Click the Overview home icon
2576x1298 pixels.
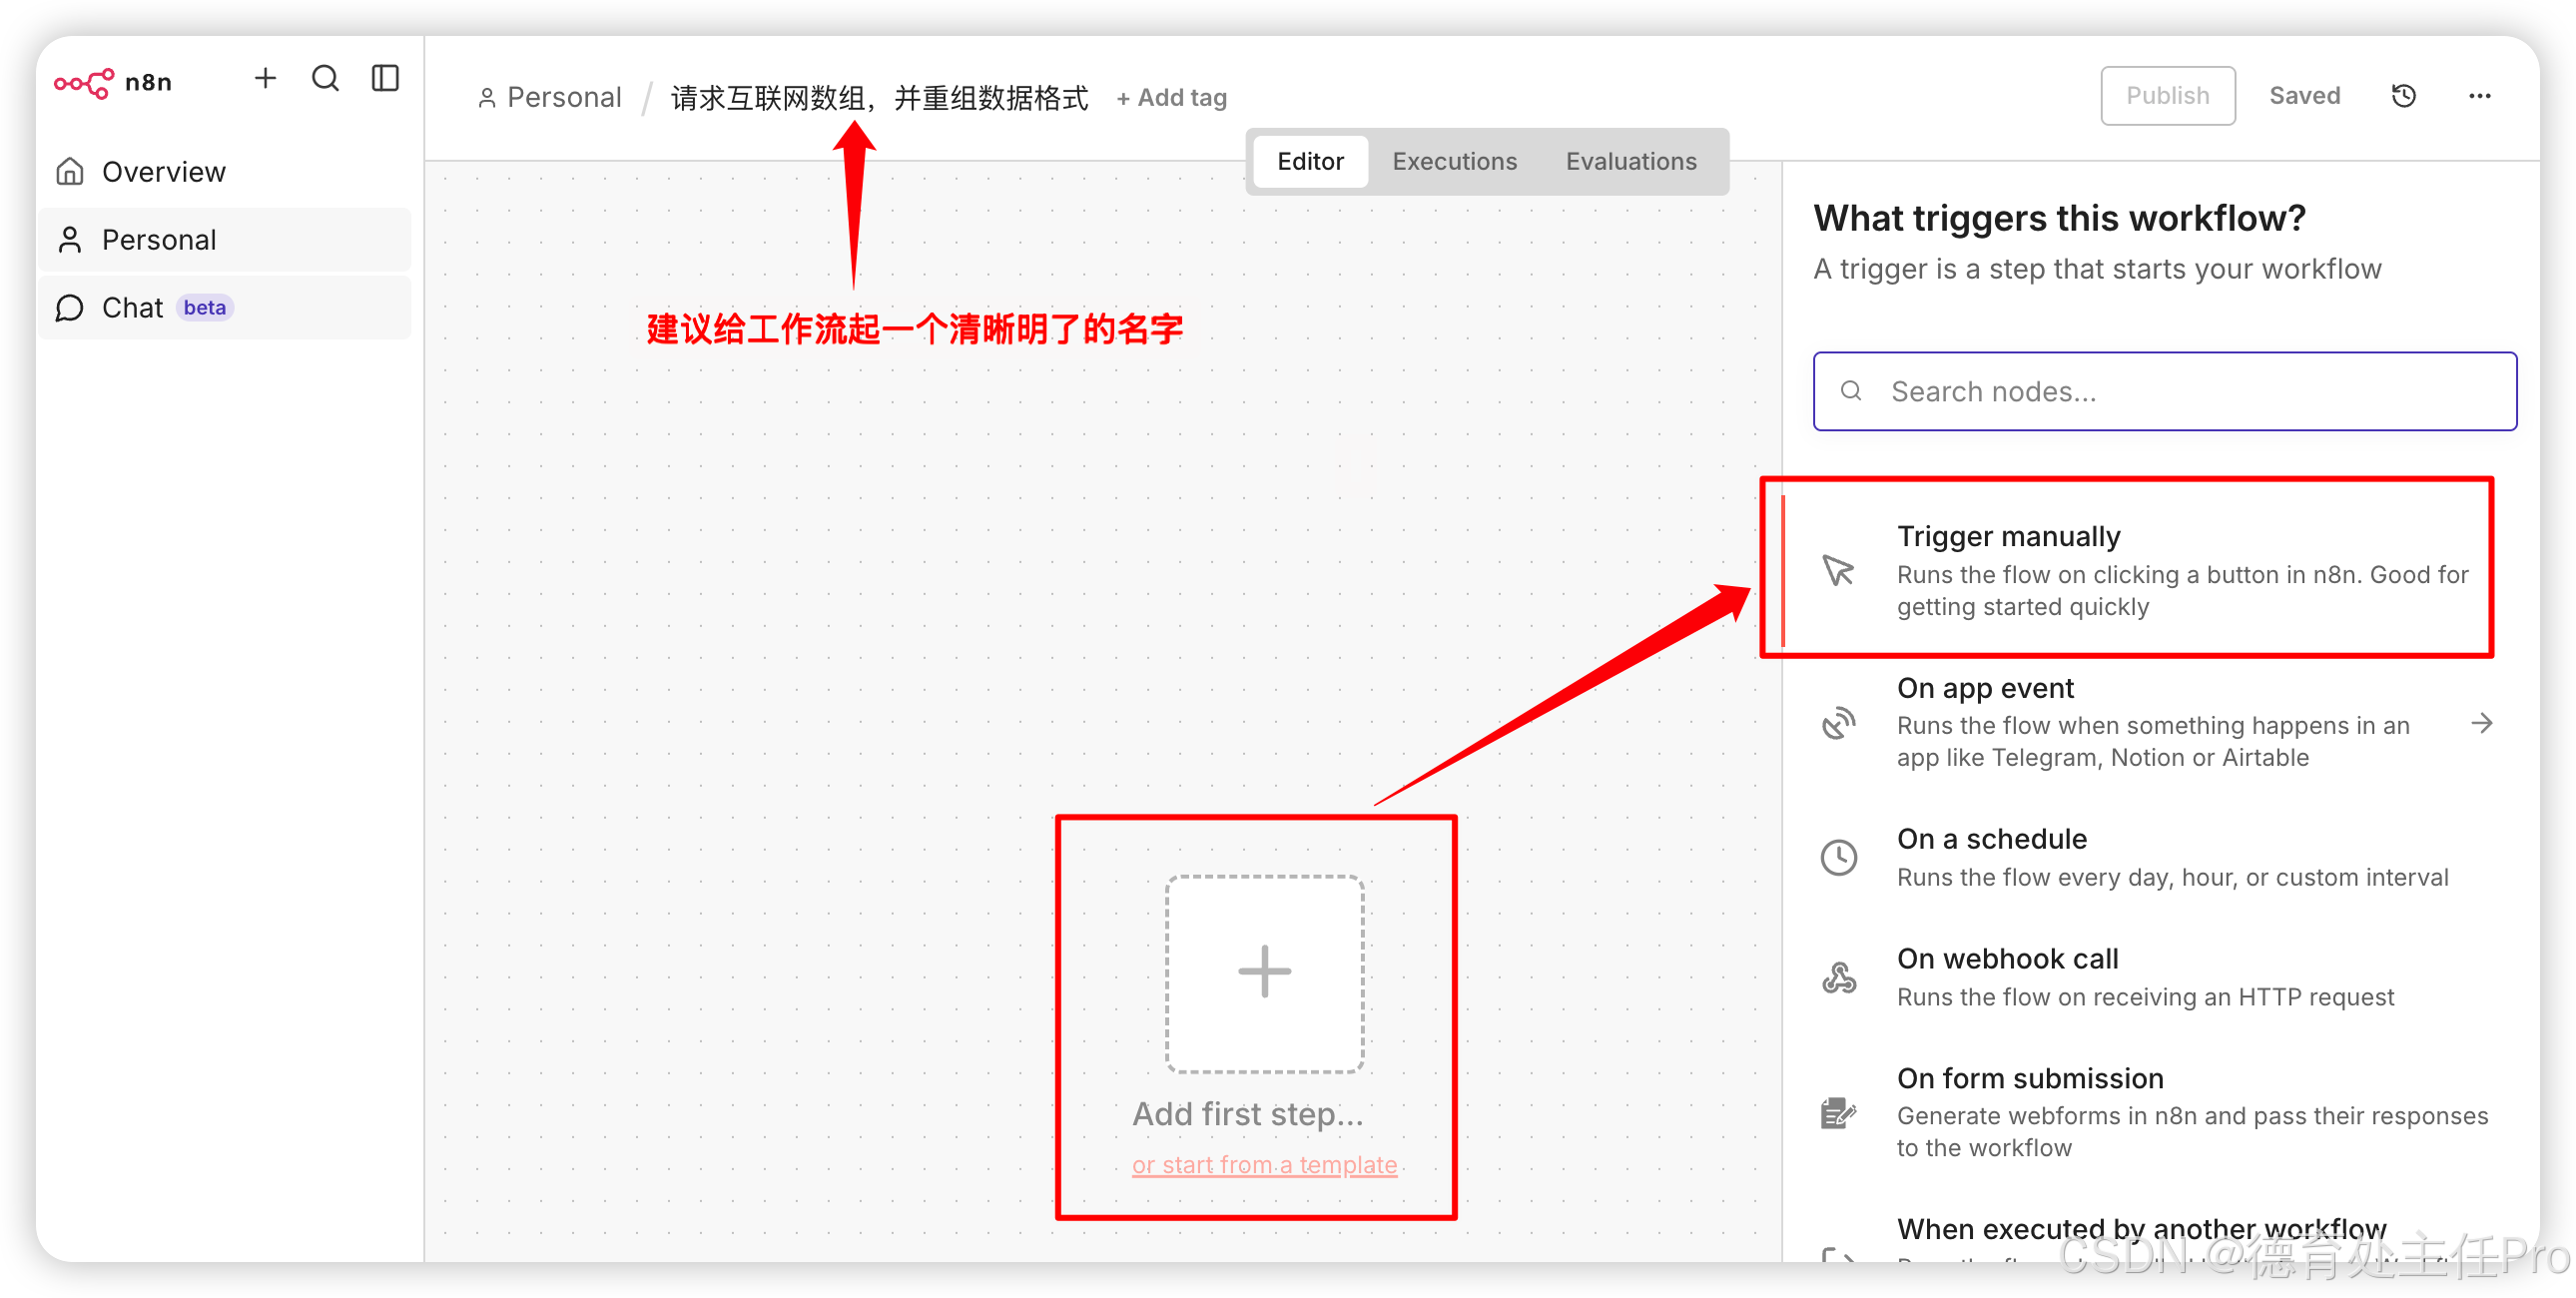coord(70,171)
